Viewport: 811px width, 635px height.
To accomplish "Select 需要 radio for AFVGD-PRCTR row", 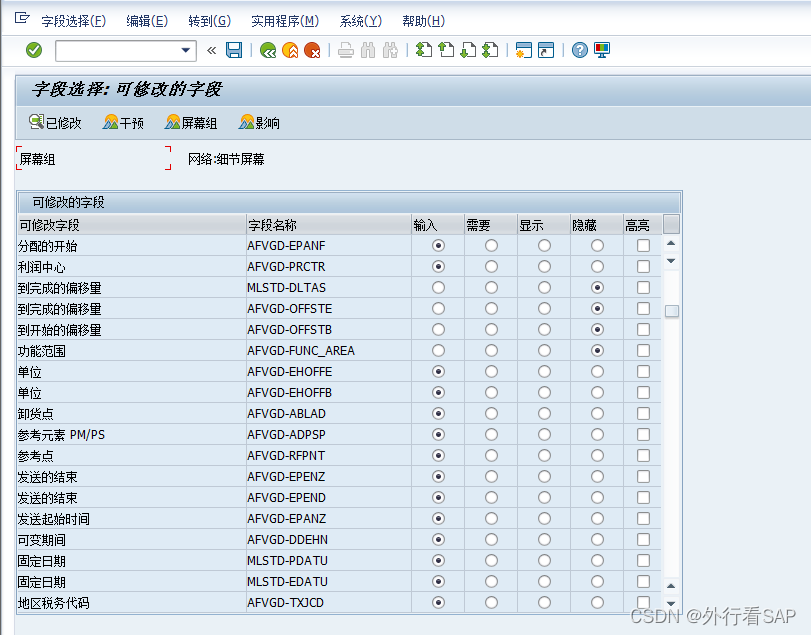I will click(491, 266).
